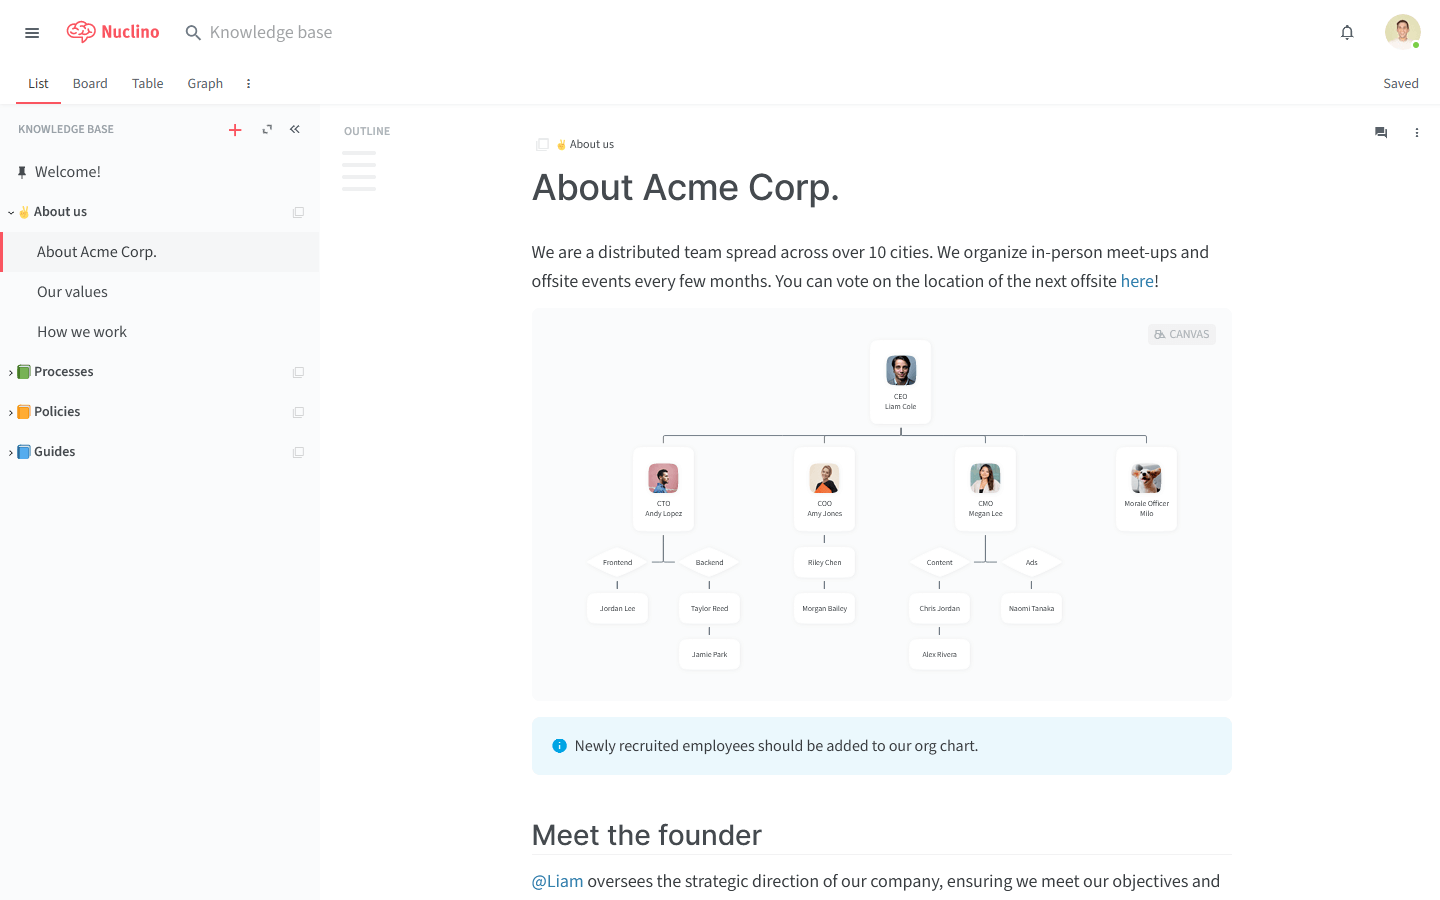
Task: Open the document three-dot options menu
Action: pos(1417,132)
